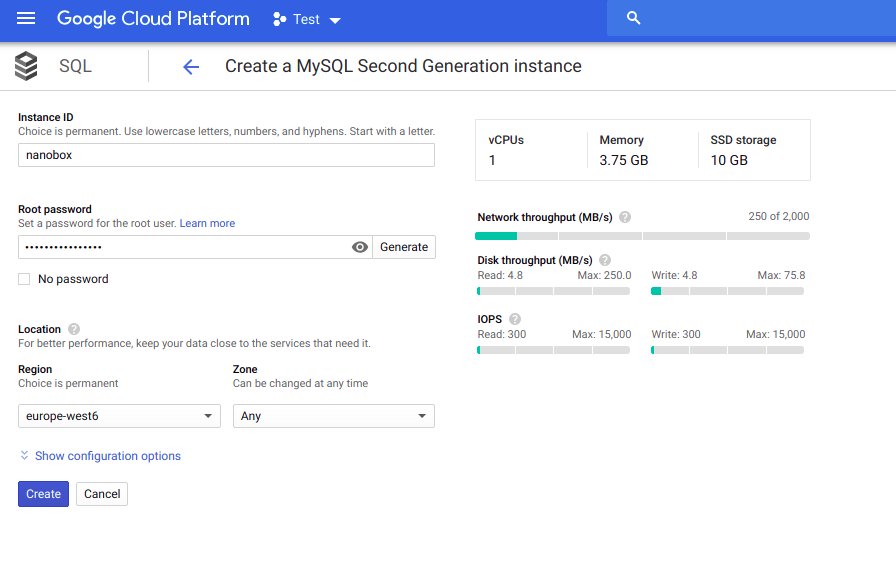Click the Cancel button

point(102,494)
